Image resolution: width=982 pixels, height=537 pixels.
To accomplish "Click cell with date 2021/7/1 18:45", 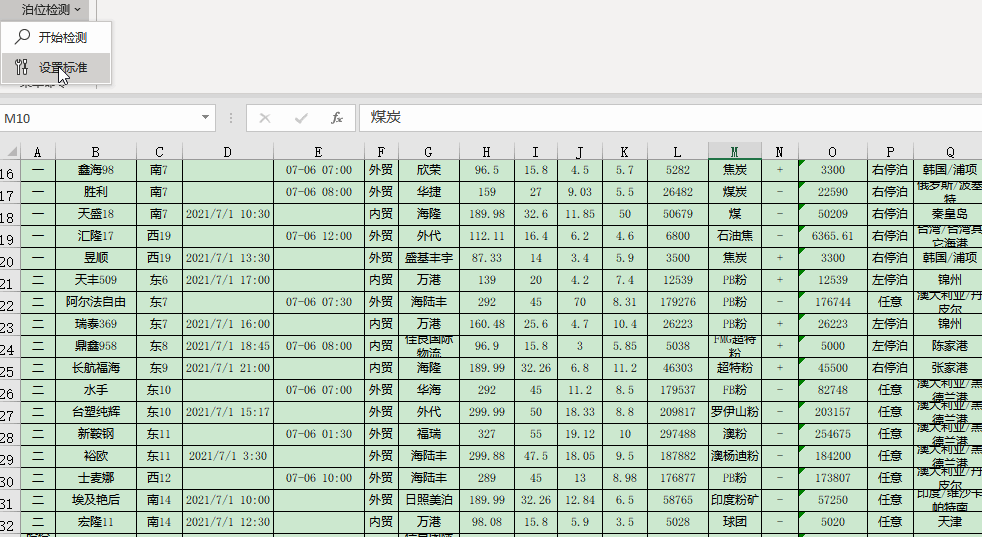I will (228, 345).
